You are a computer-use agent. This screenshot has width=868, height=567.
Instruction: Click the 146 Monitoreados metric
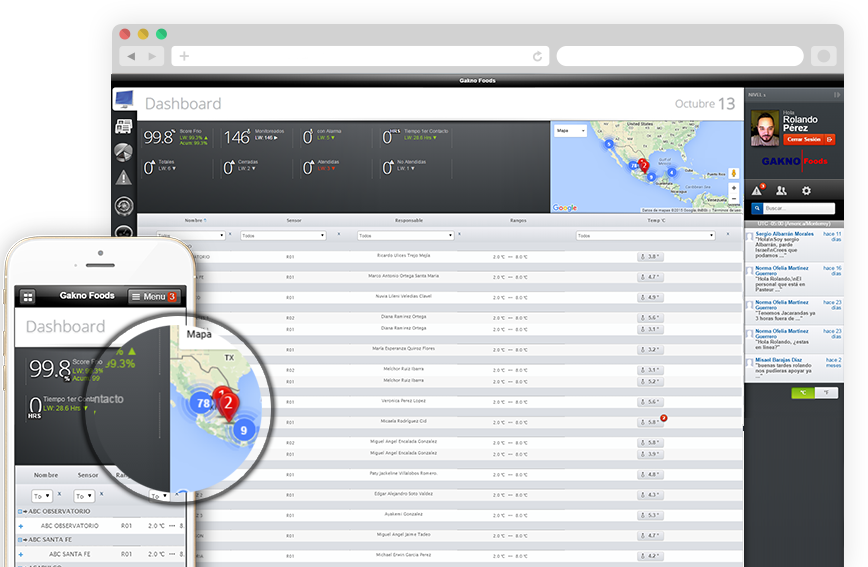[254, 137]
